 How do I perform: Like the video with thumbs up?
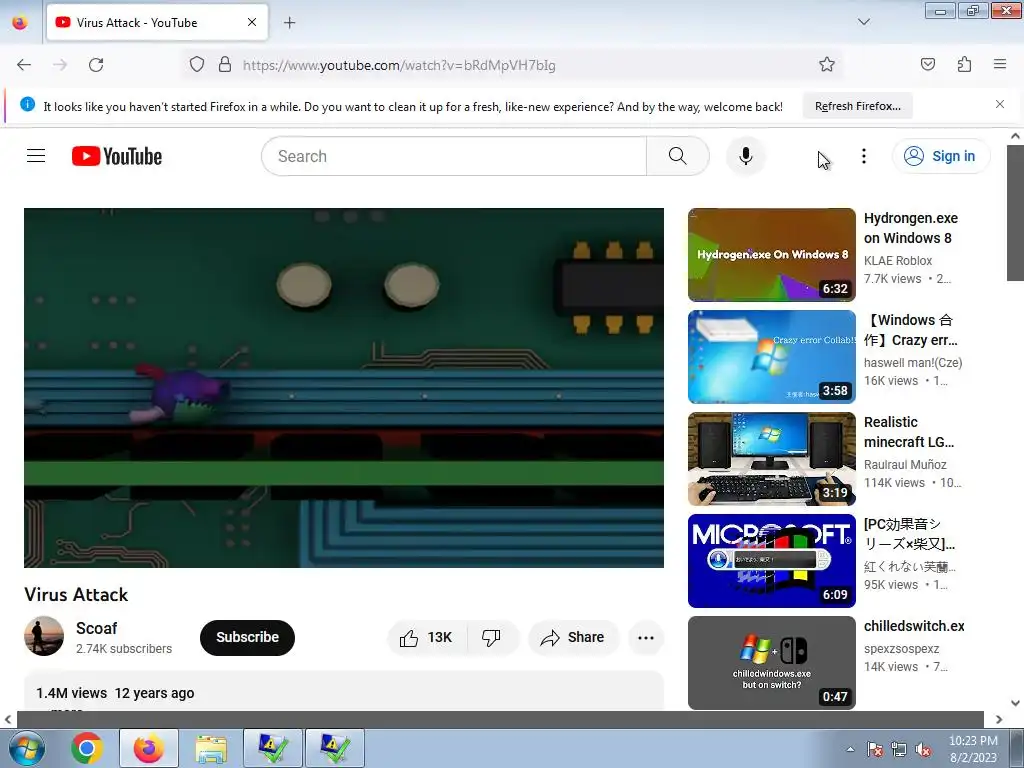pyautogui.click(x=427, y=637)
